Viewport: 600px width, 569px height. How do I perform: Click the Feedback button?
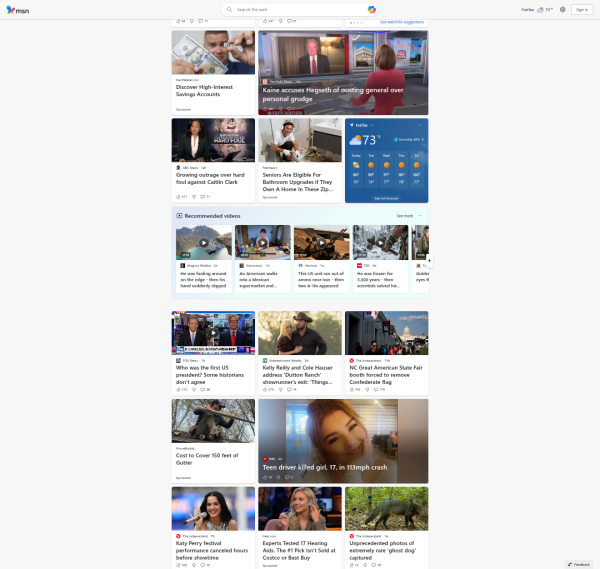pyautogui.click(x=579, y=564)
